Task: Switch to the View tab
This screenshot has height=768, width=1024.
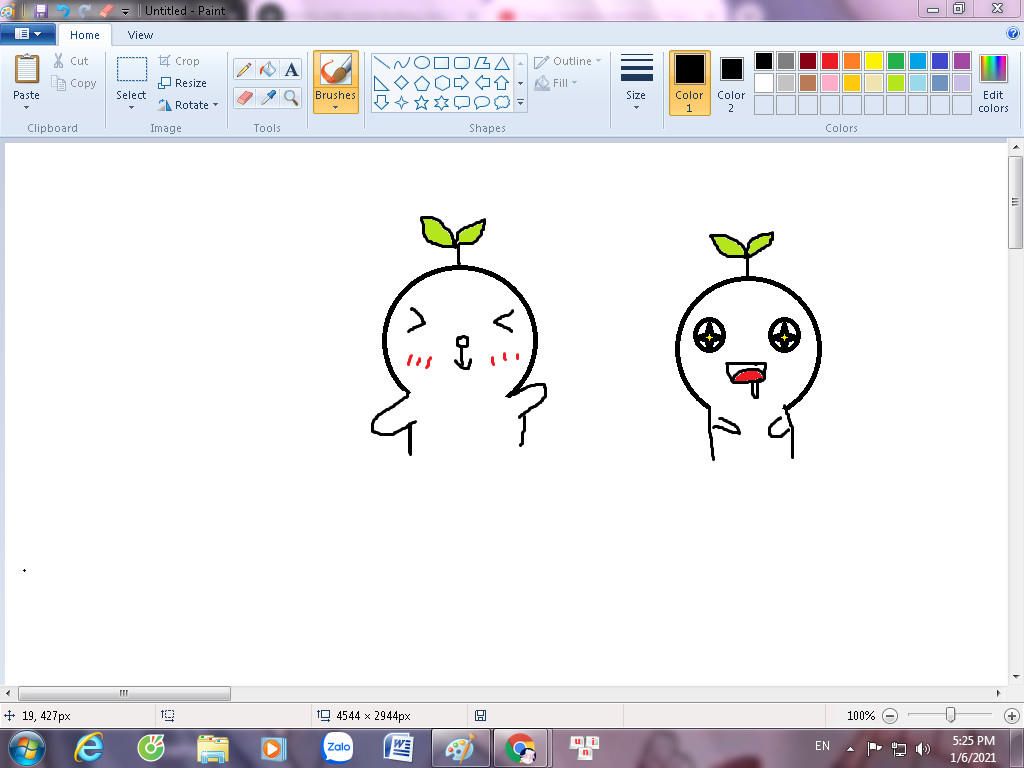Action: (x=140, y=35)
